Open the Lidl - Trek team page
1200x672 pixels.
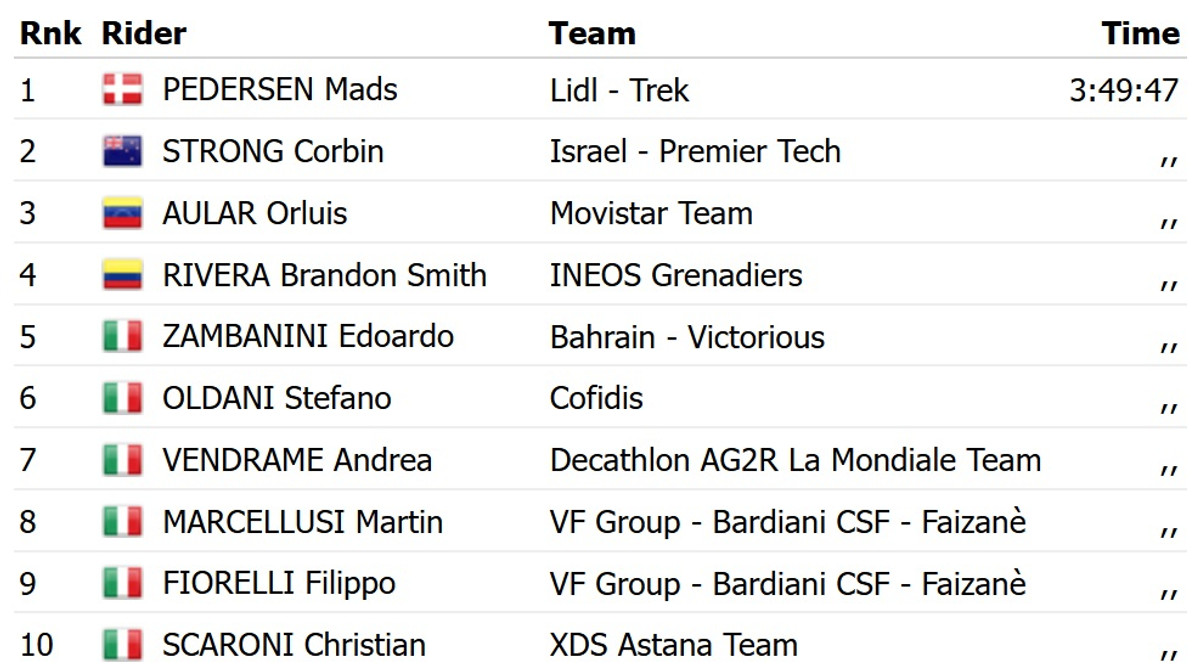click(619, 90)
